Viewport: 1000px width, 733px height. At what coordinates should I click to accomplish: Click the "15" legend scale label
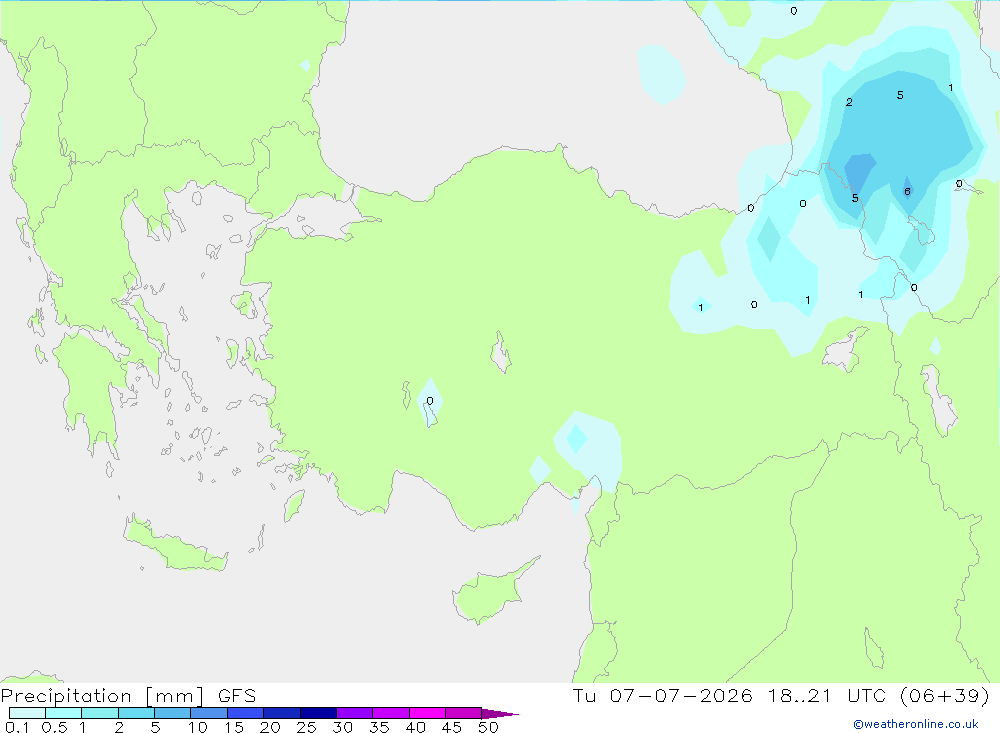click(234, 727)
